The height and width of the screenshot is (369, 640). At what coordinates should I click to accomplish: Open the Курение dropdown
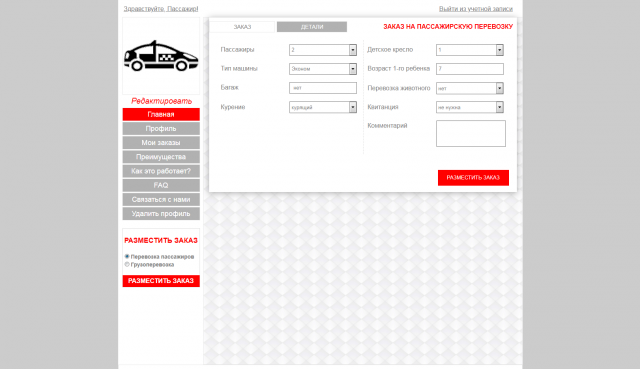click(323, 107)
